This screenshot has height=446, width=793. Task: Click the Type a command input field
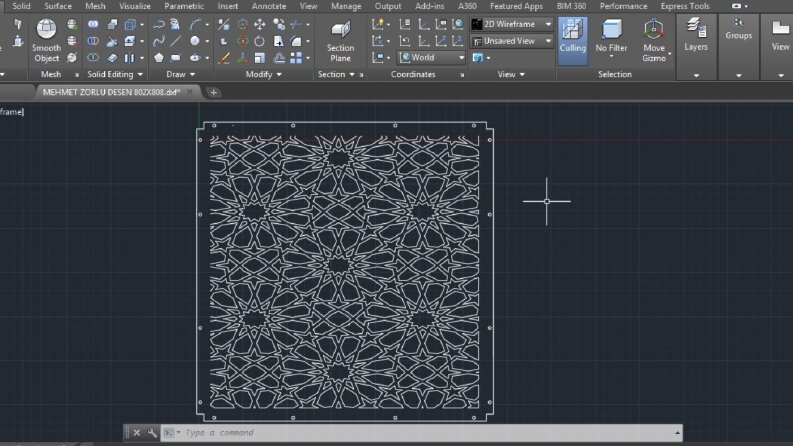tap(425, 433)
